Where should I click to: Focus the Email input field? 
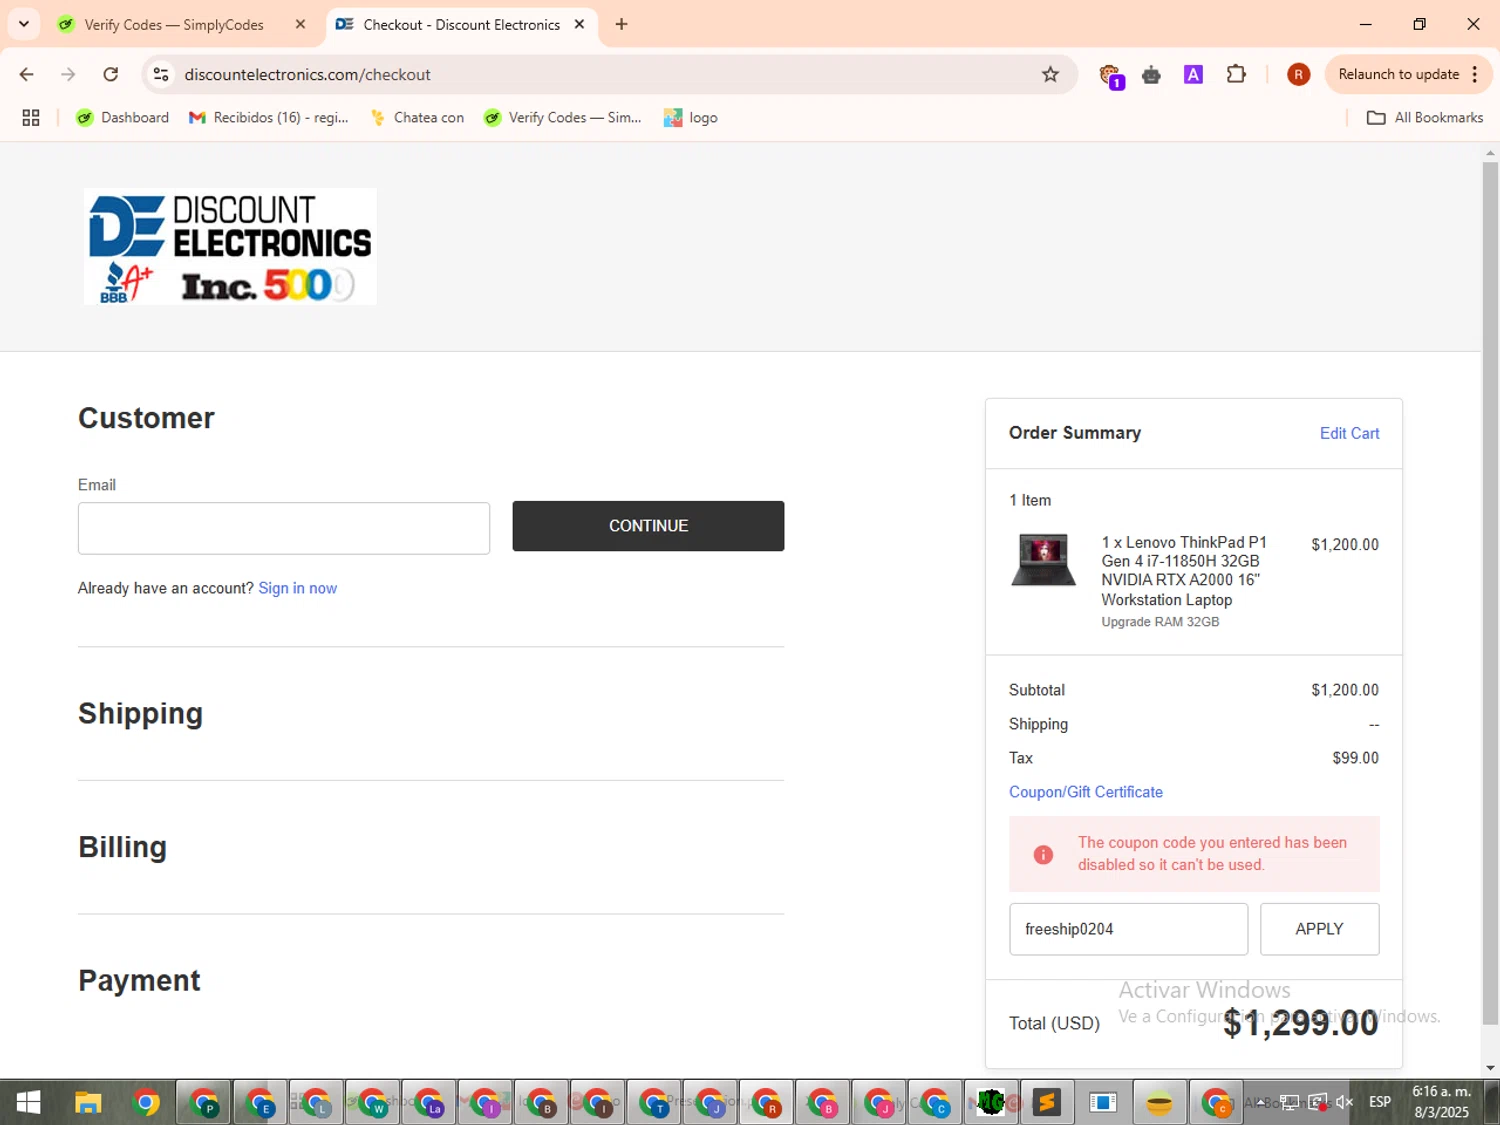click(284, 528)
